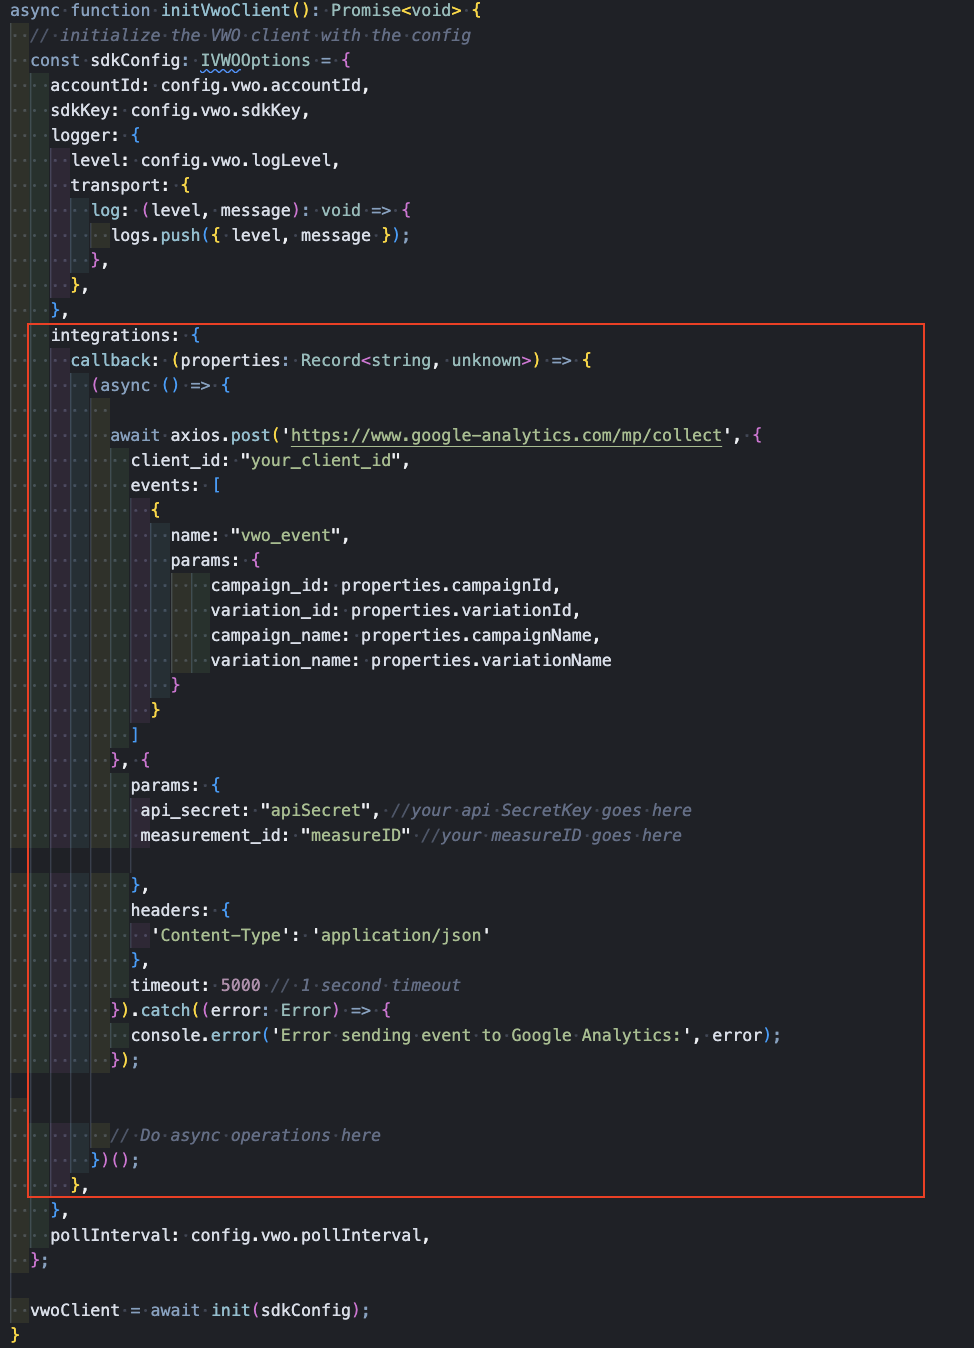
Task: Click the axios.post call
Action: coord(220,435)
